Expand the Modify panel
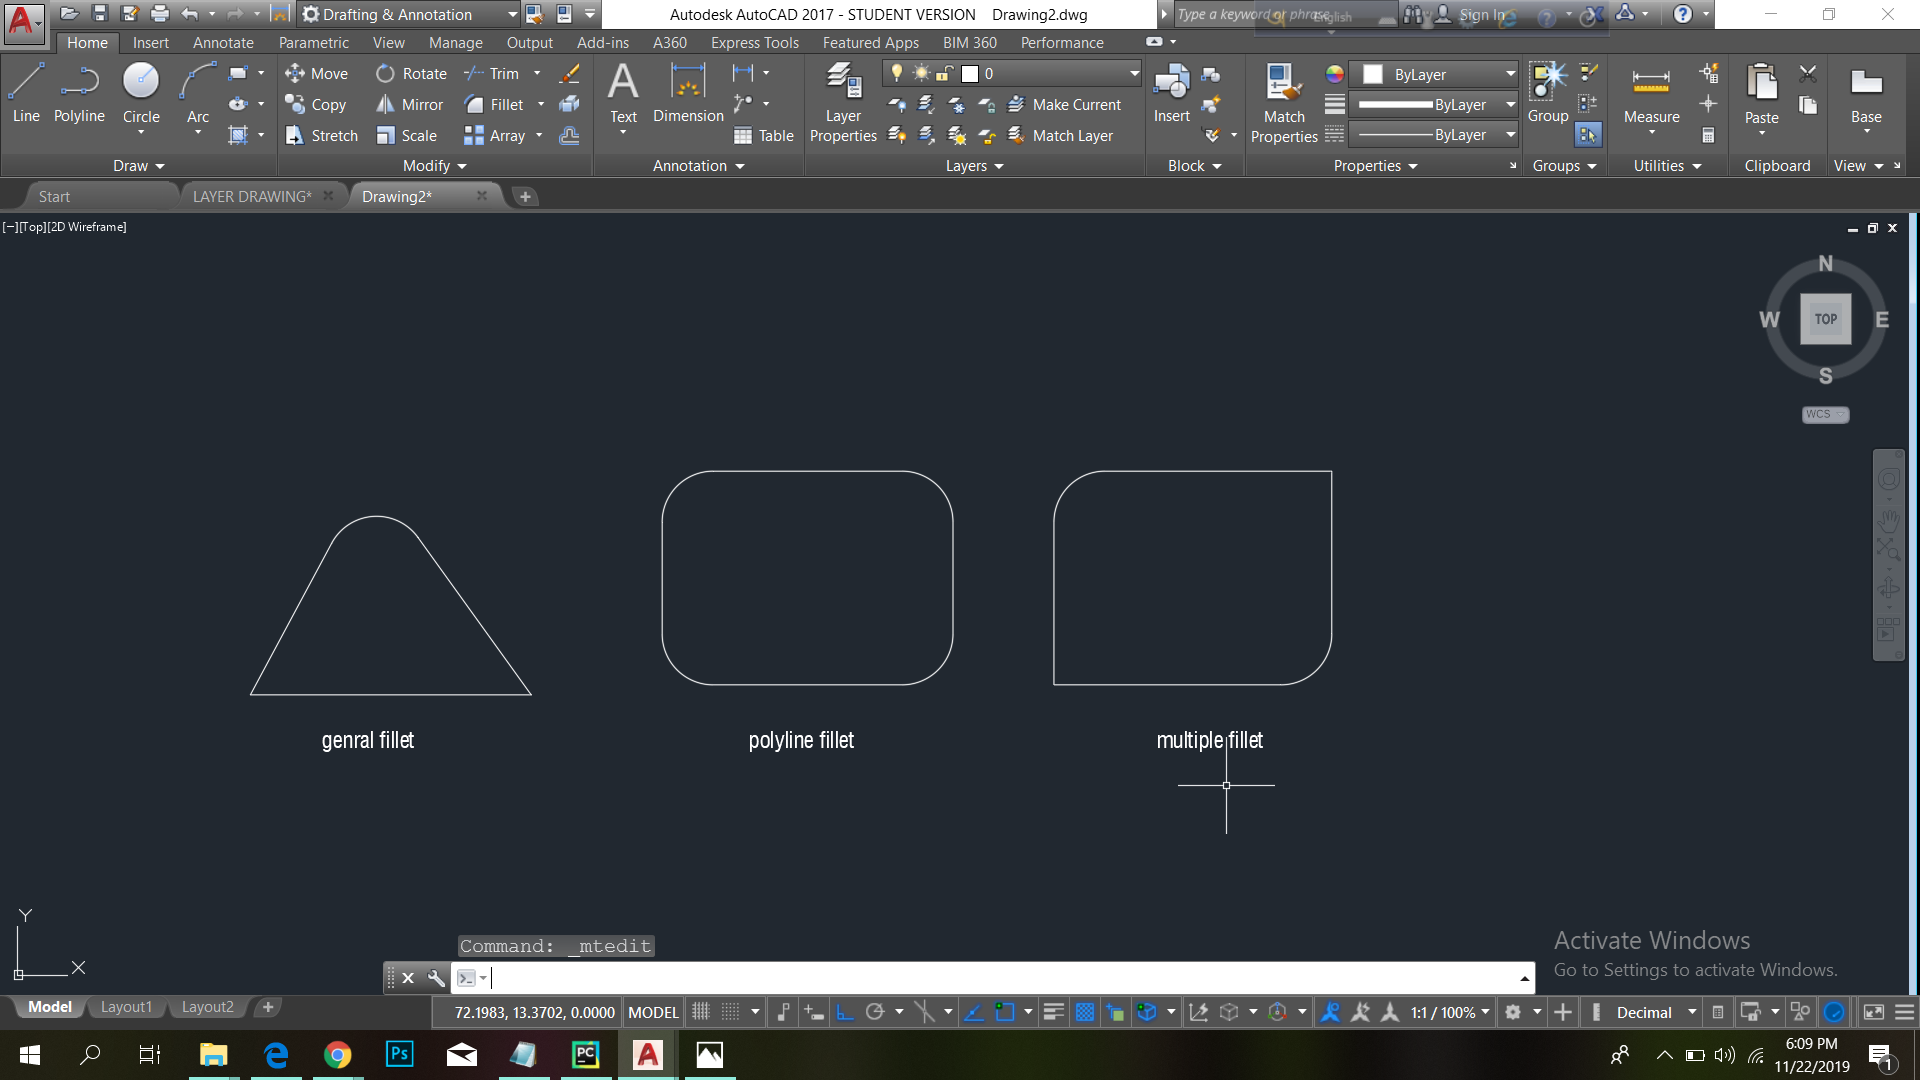The image size is (1920, 1080). [434, 166]
